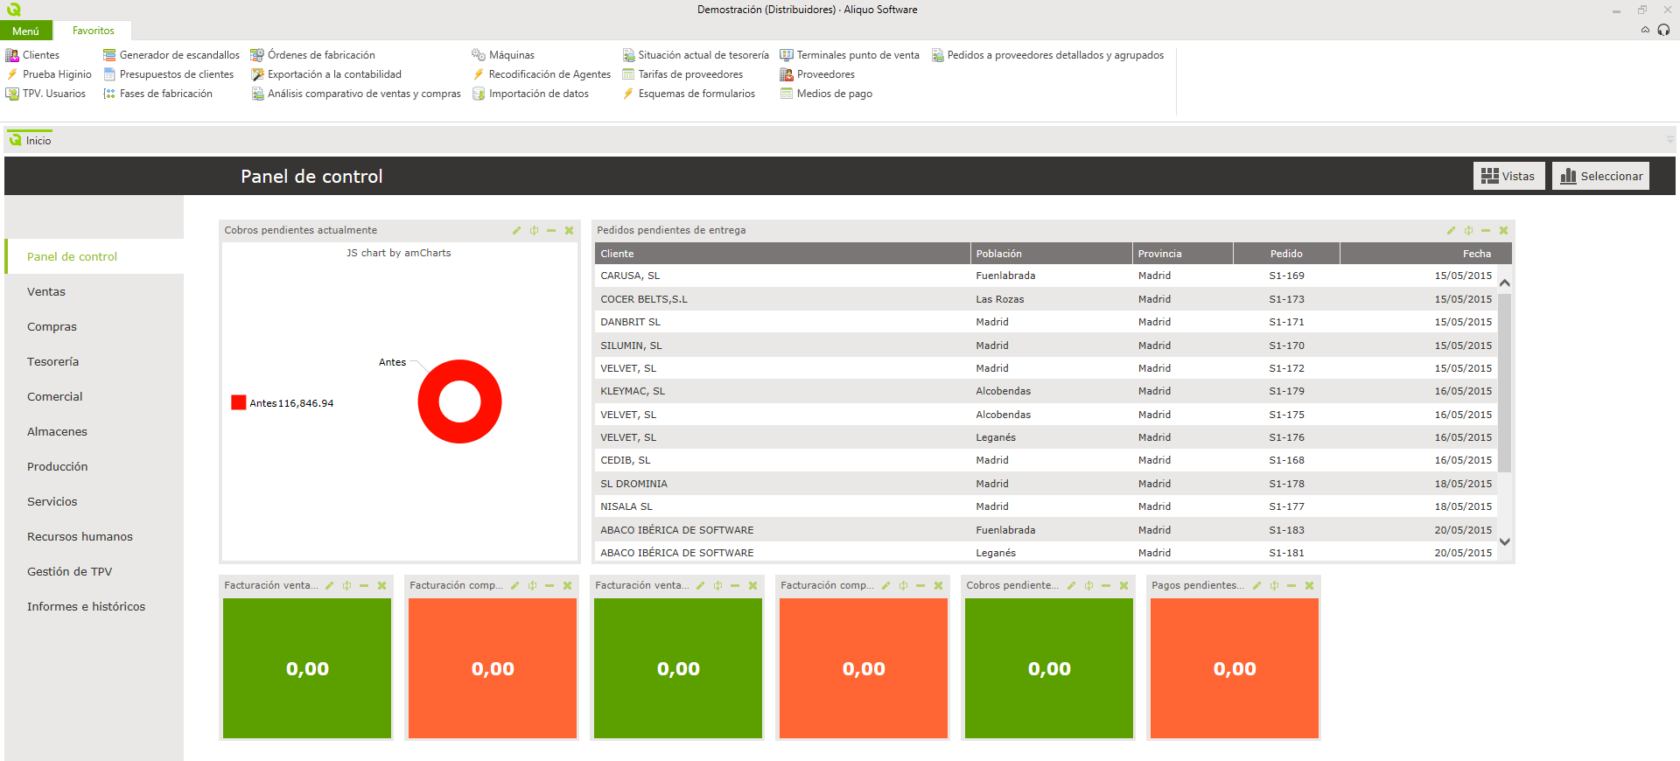Move the Pedidos pendientes de entrega widget
The image size is (1680, 761).
click(x=1468, y=230)
